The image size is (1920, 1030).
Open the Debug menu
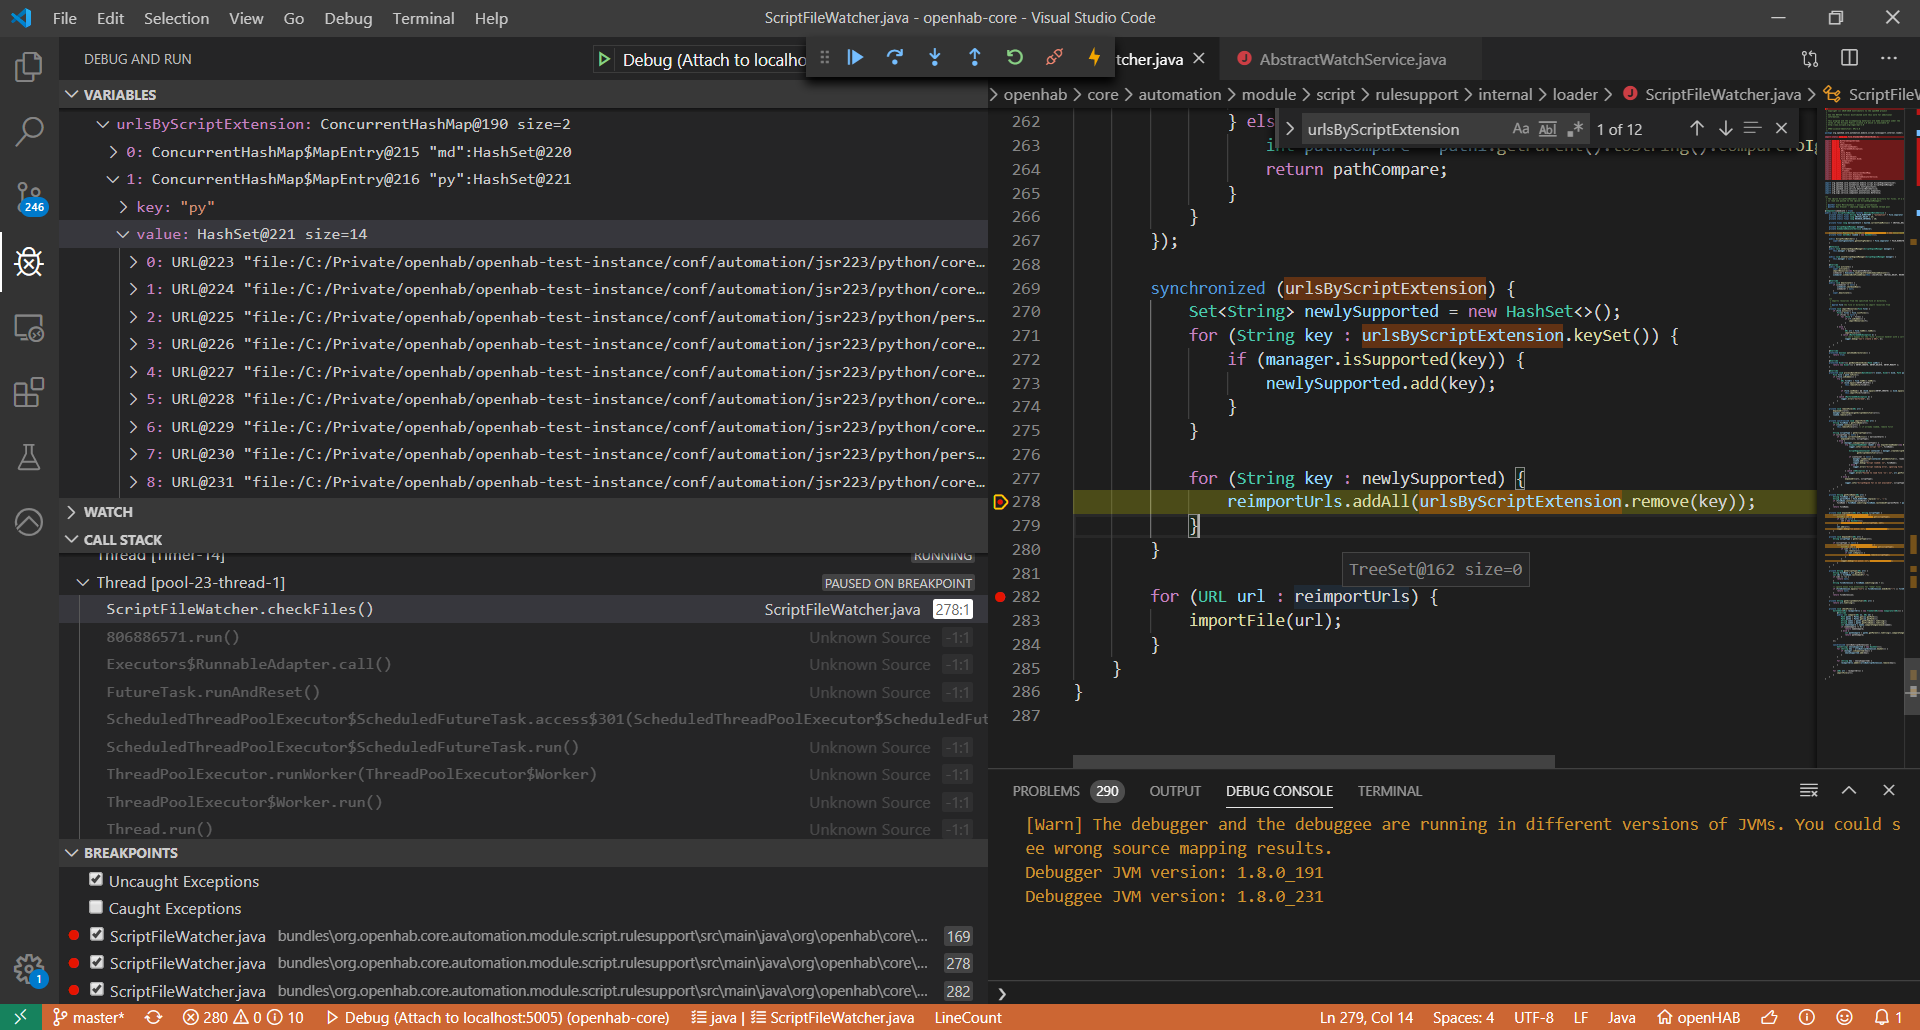pos(347,18)
